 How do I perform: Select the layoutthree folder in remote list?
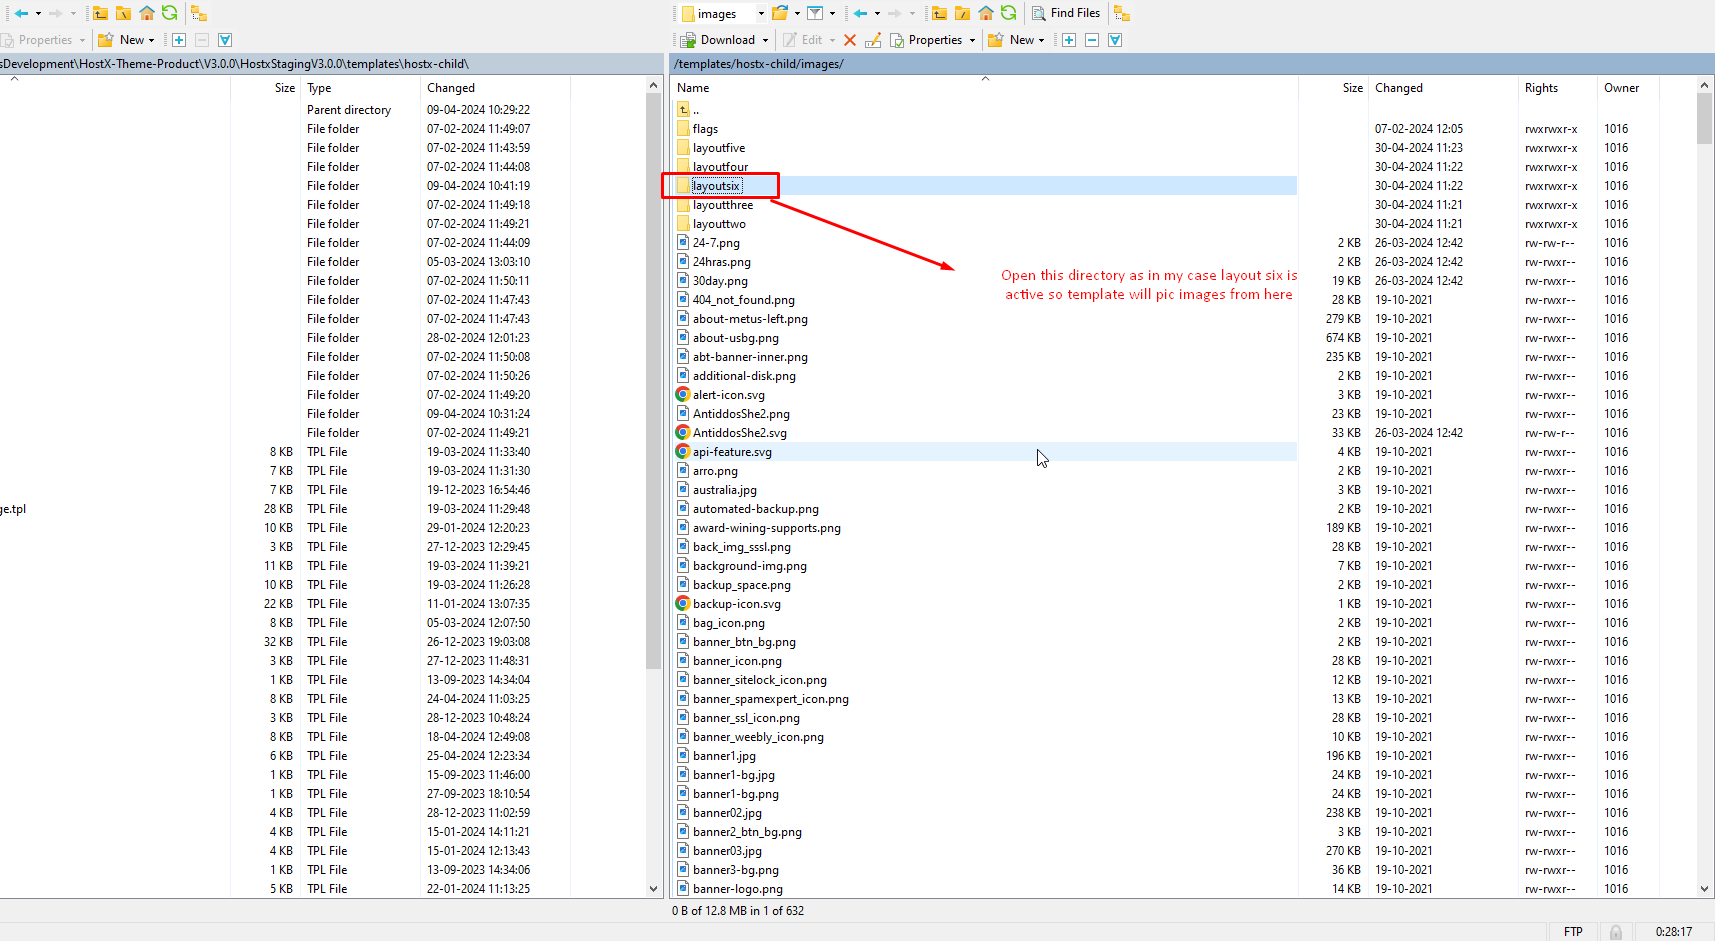click(722, 205)
